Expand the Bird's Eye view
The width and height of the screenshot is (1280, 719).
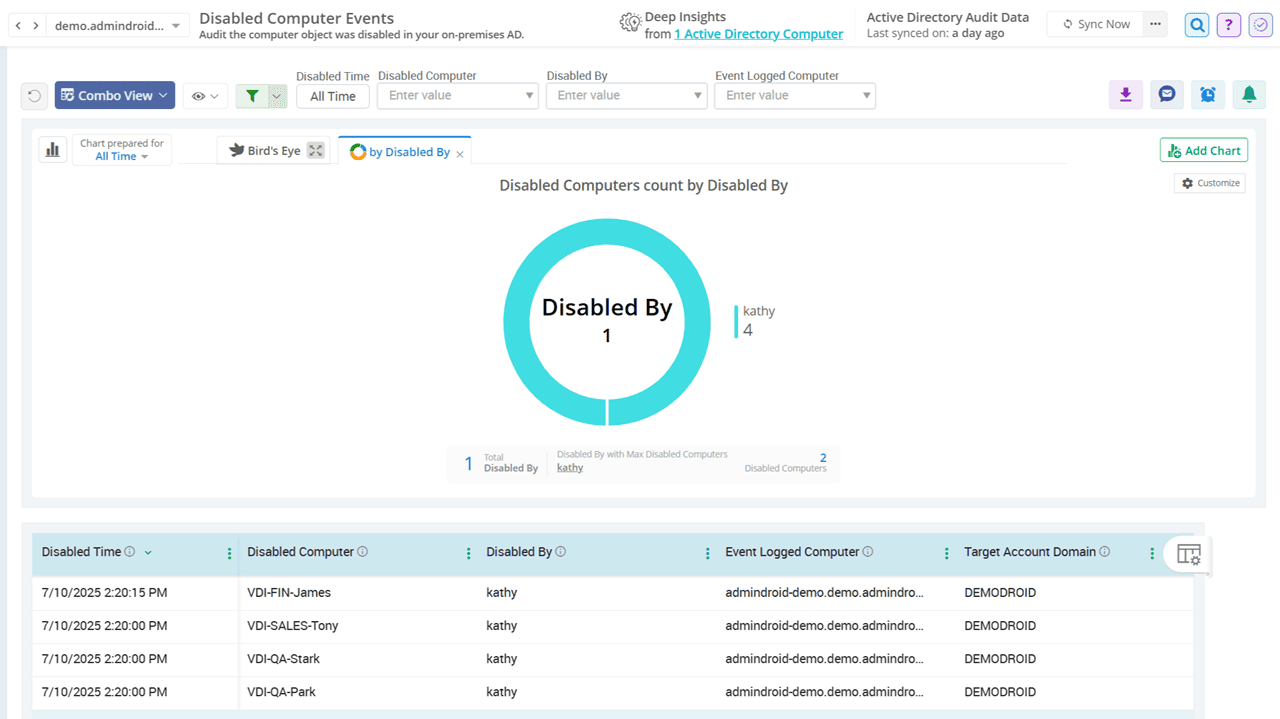(316, 151)
